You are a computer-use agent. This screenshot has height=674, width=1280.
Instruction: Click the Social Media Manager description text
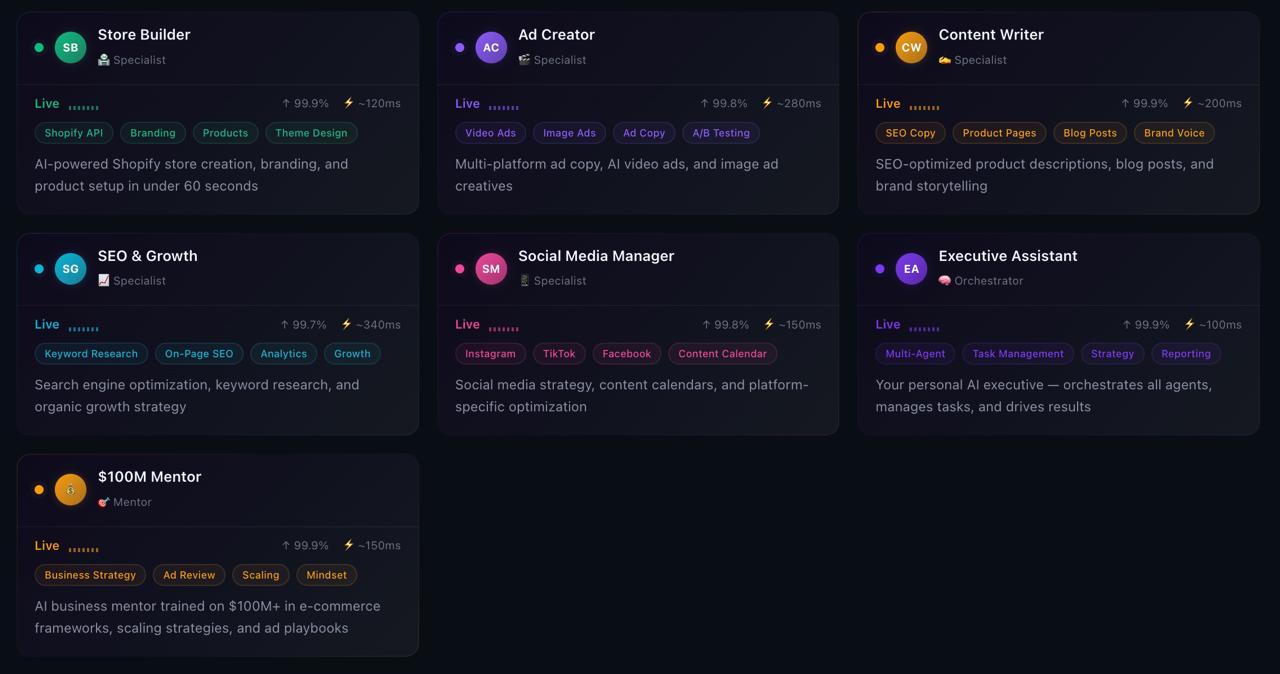point(632,396)
